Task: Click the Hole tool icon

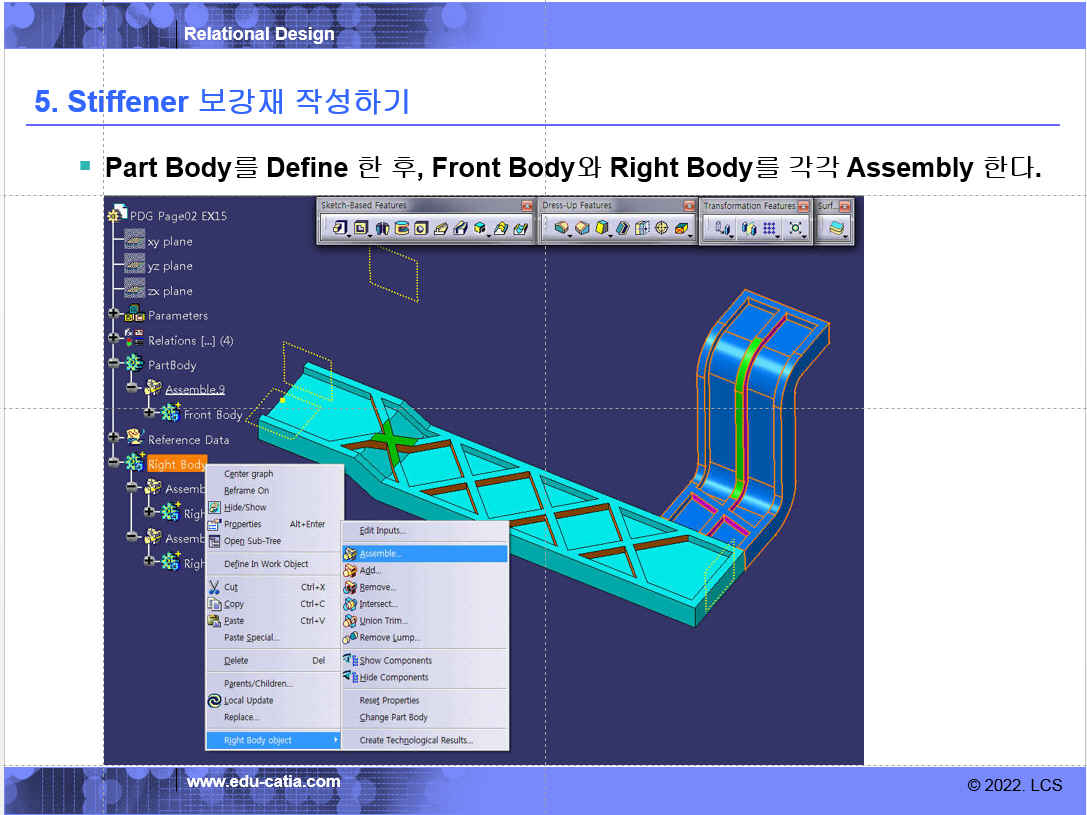Action: point(422,229)
